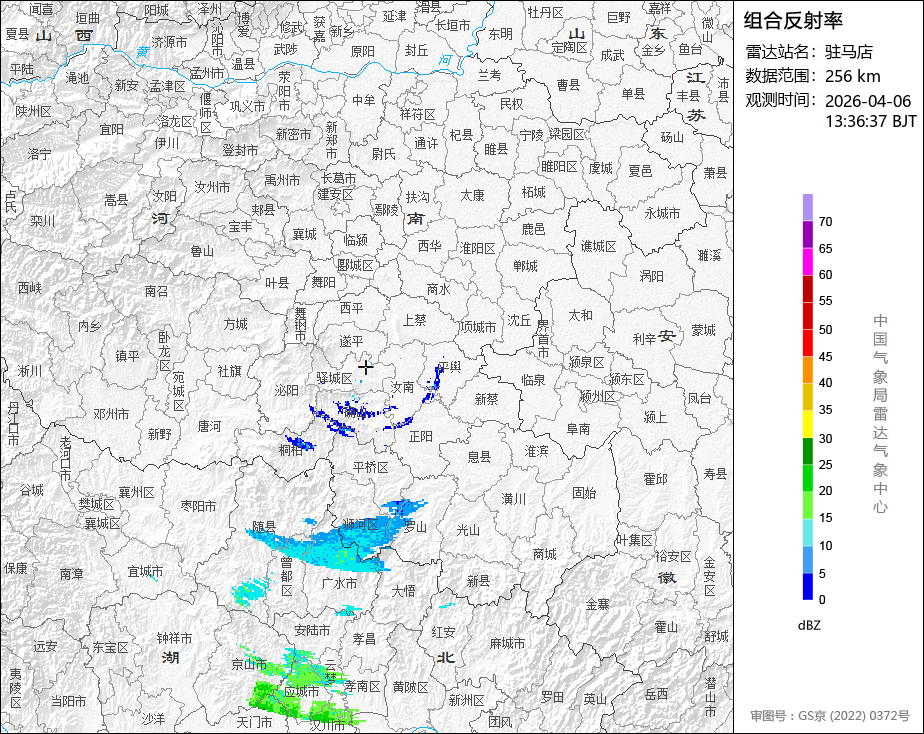Click the 京山市 map label
Image resolution: width=924 pixels, height=734 pixels.
(x=249, y=664)
